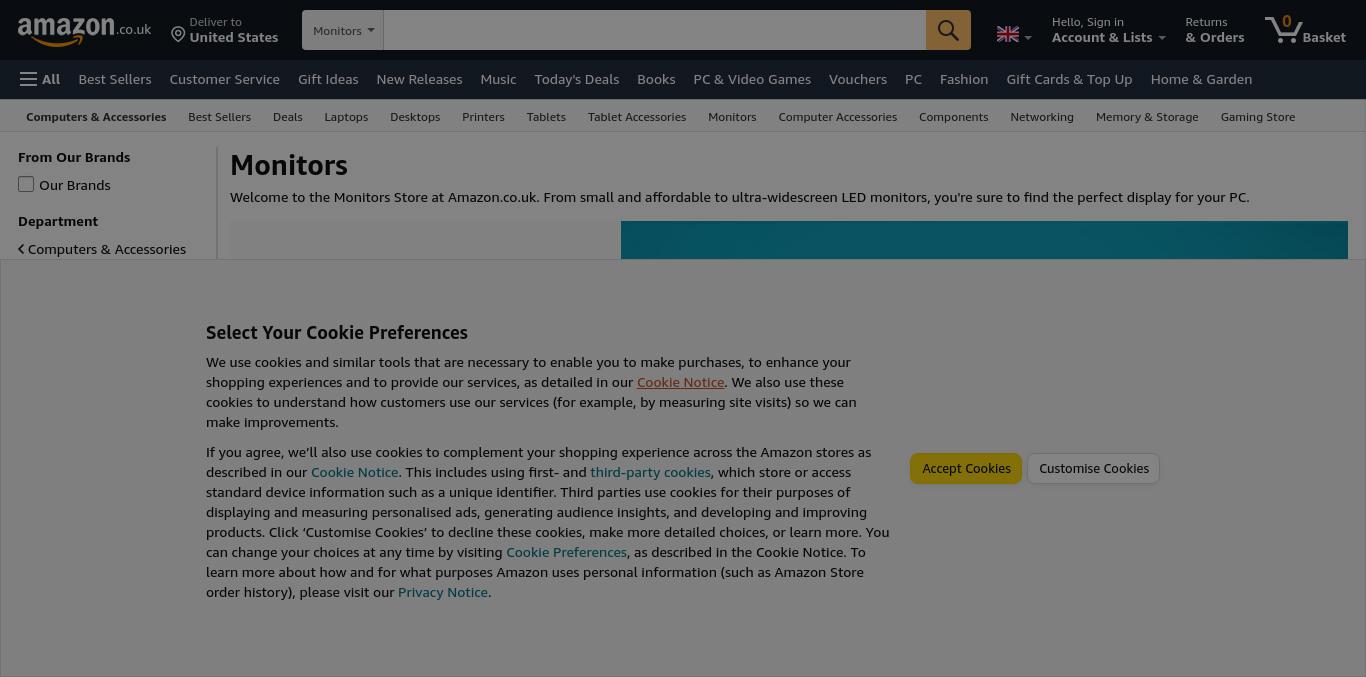Image resolution: width=1366 pixels, height=677 pixels.
Task: Open Tablets in sub-nav
Action: (x=546, y=117)
